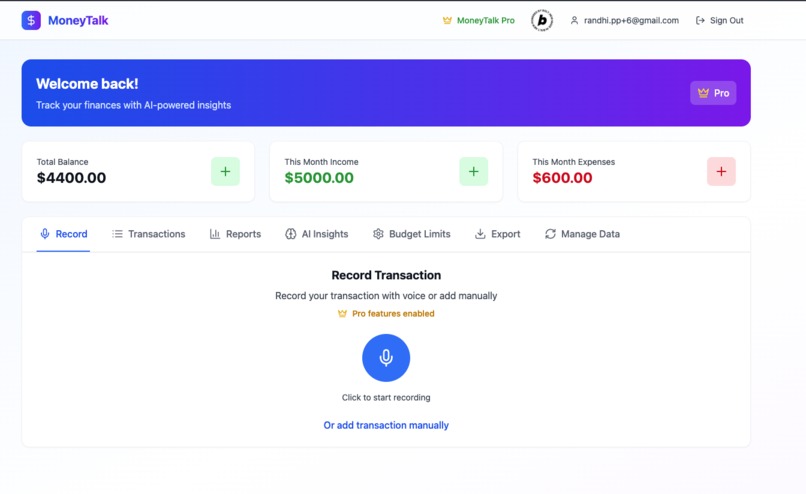Click the green plus on Total Balance card
The image size is (806, 494).
225,172
